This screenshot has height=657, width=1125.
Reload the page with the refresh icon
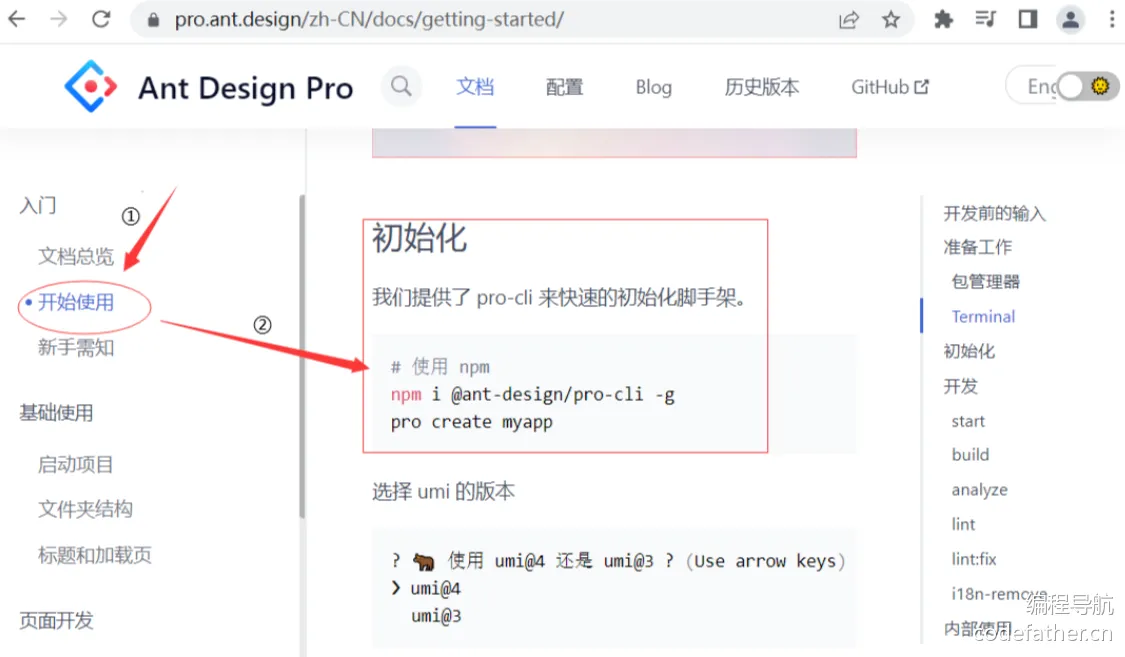click(x=101, y=19)
